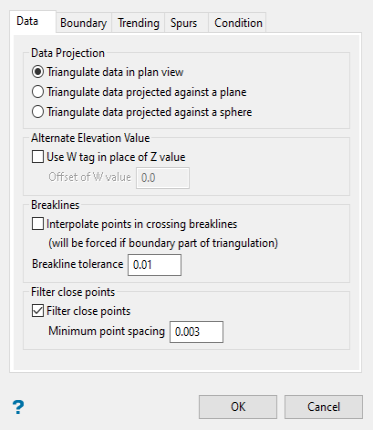Screen dimensions: 373x430
Task: Click the Use W tag option label text
Action: pyautogui.click(x=116, y=157)
